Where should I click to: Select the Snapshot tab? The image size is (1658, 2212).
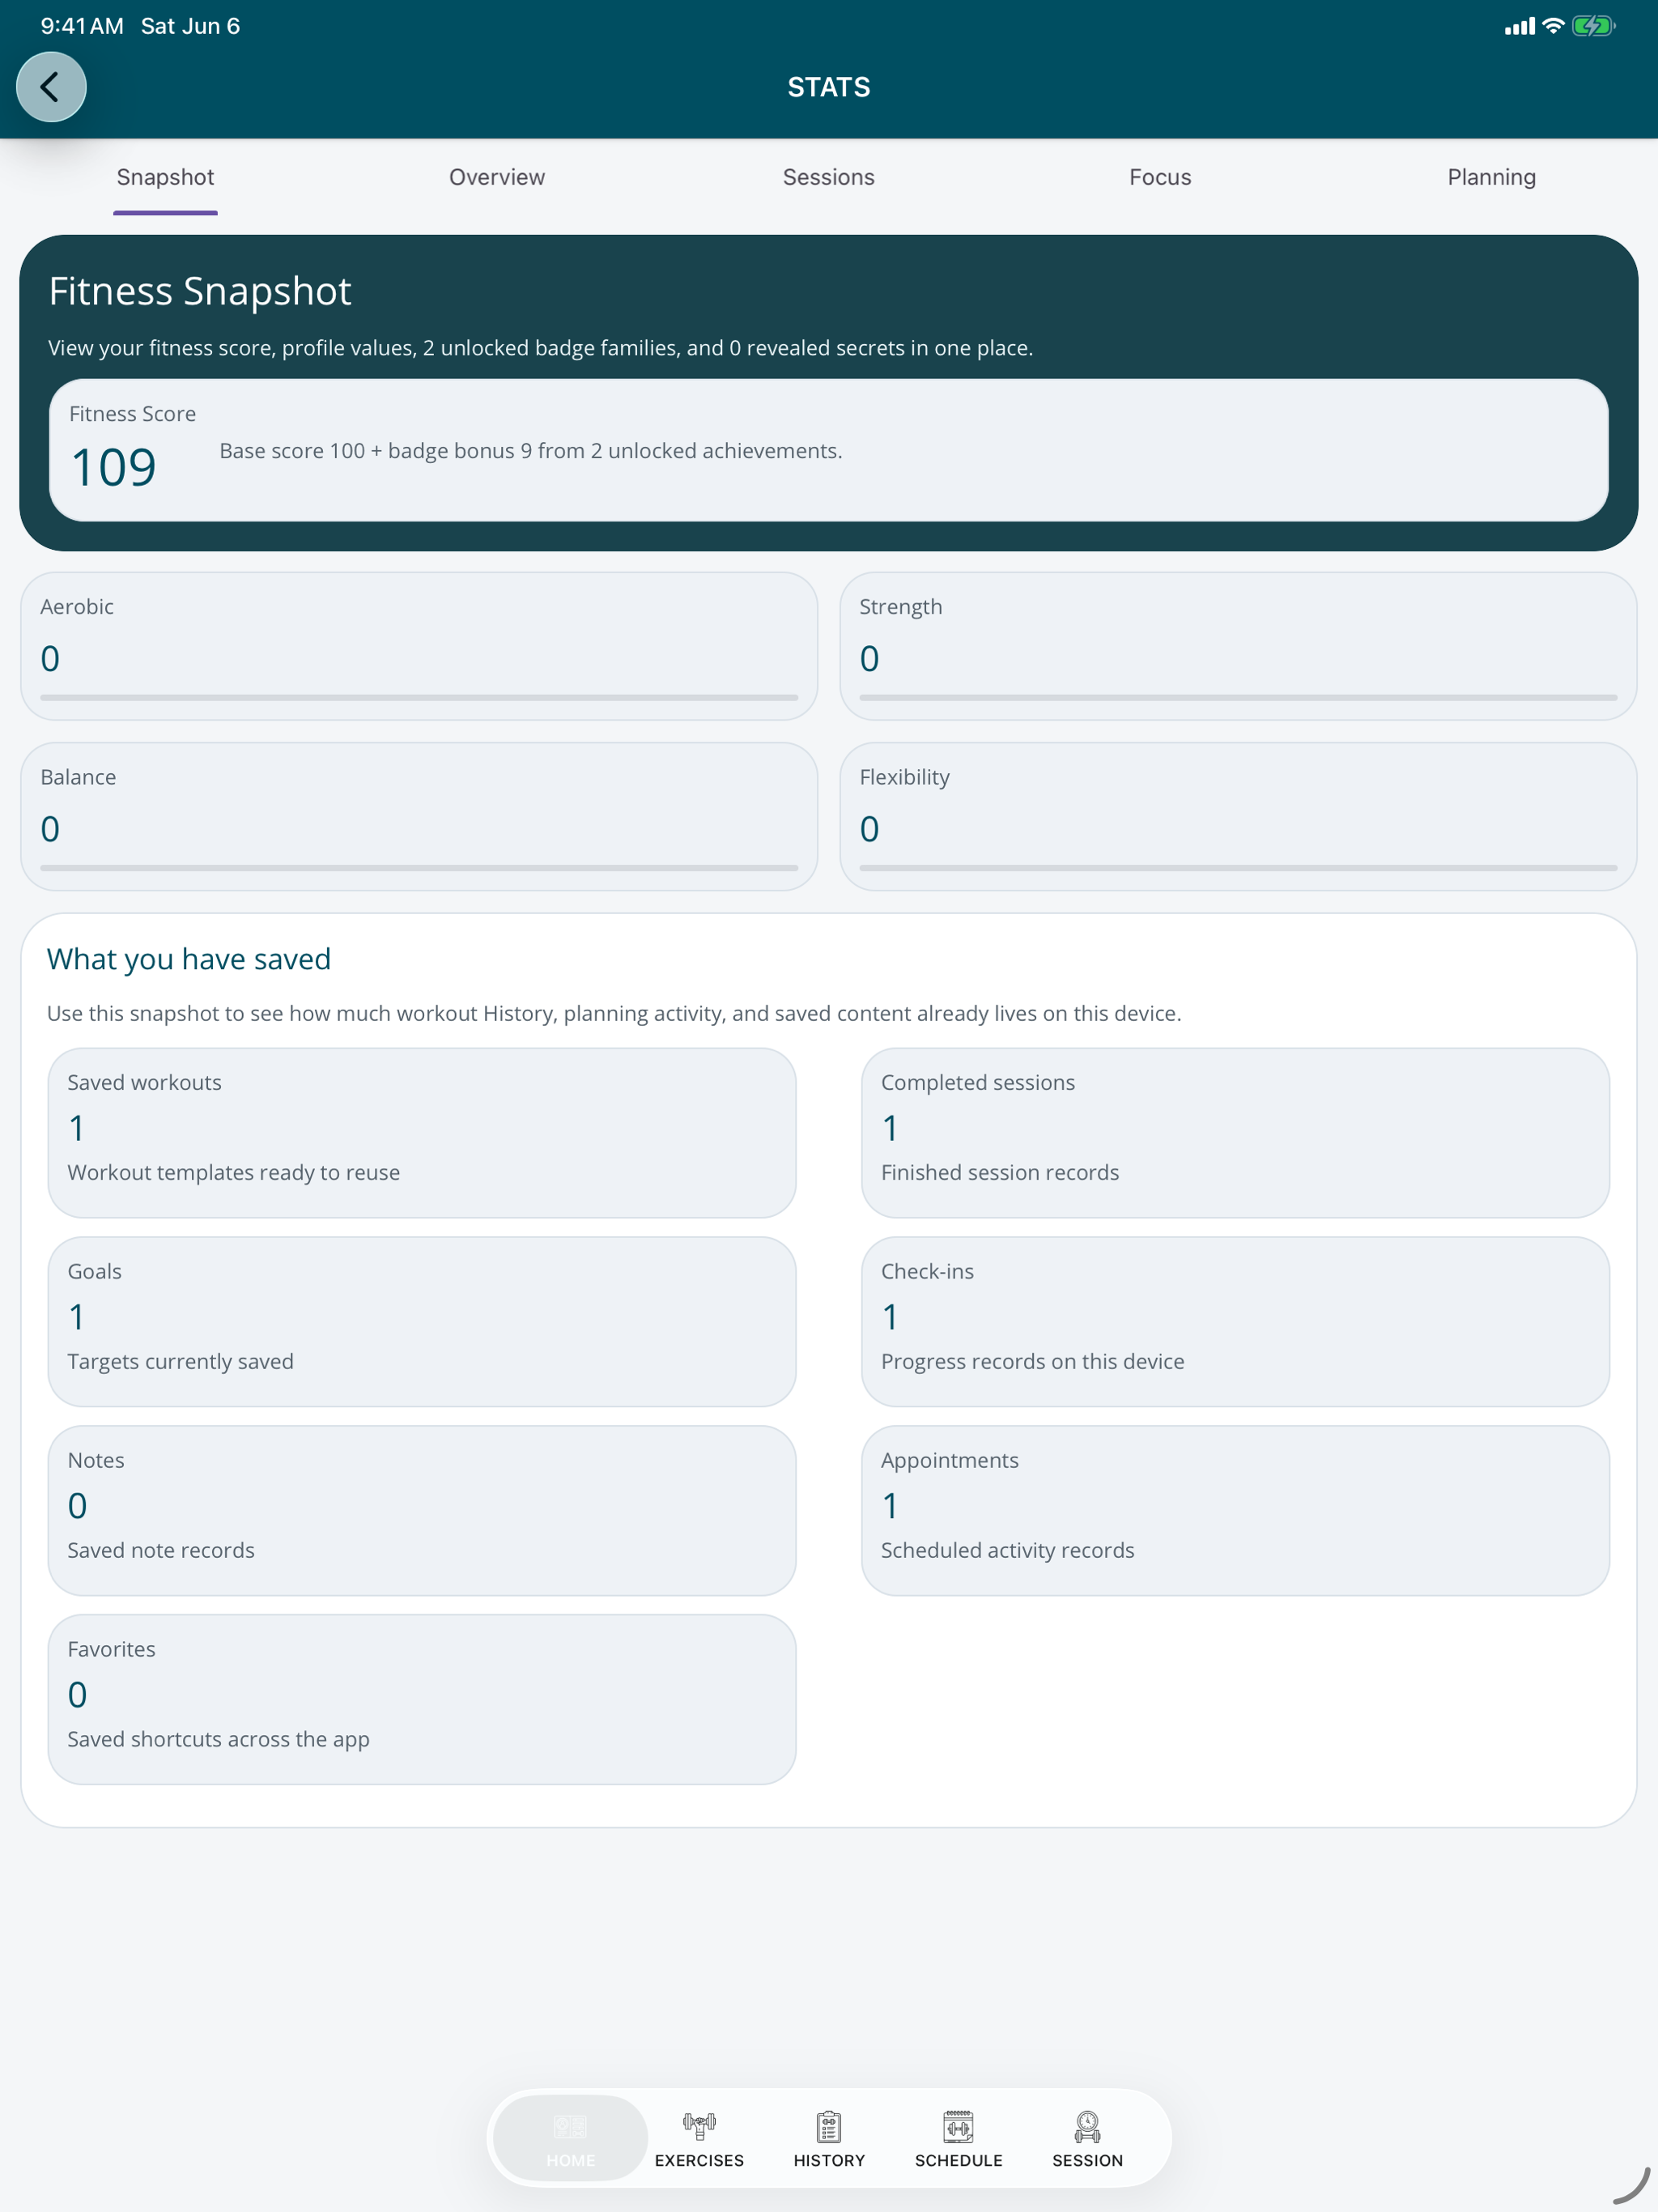coord(165,177)
